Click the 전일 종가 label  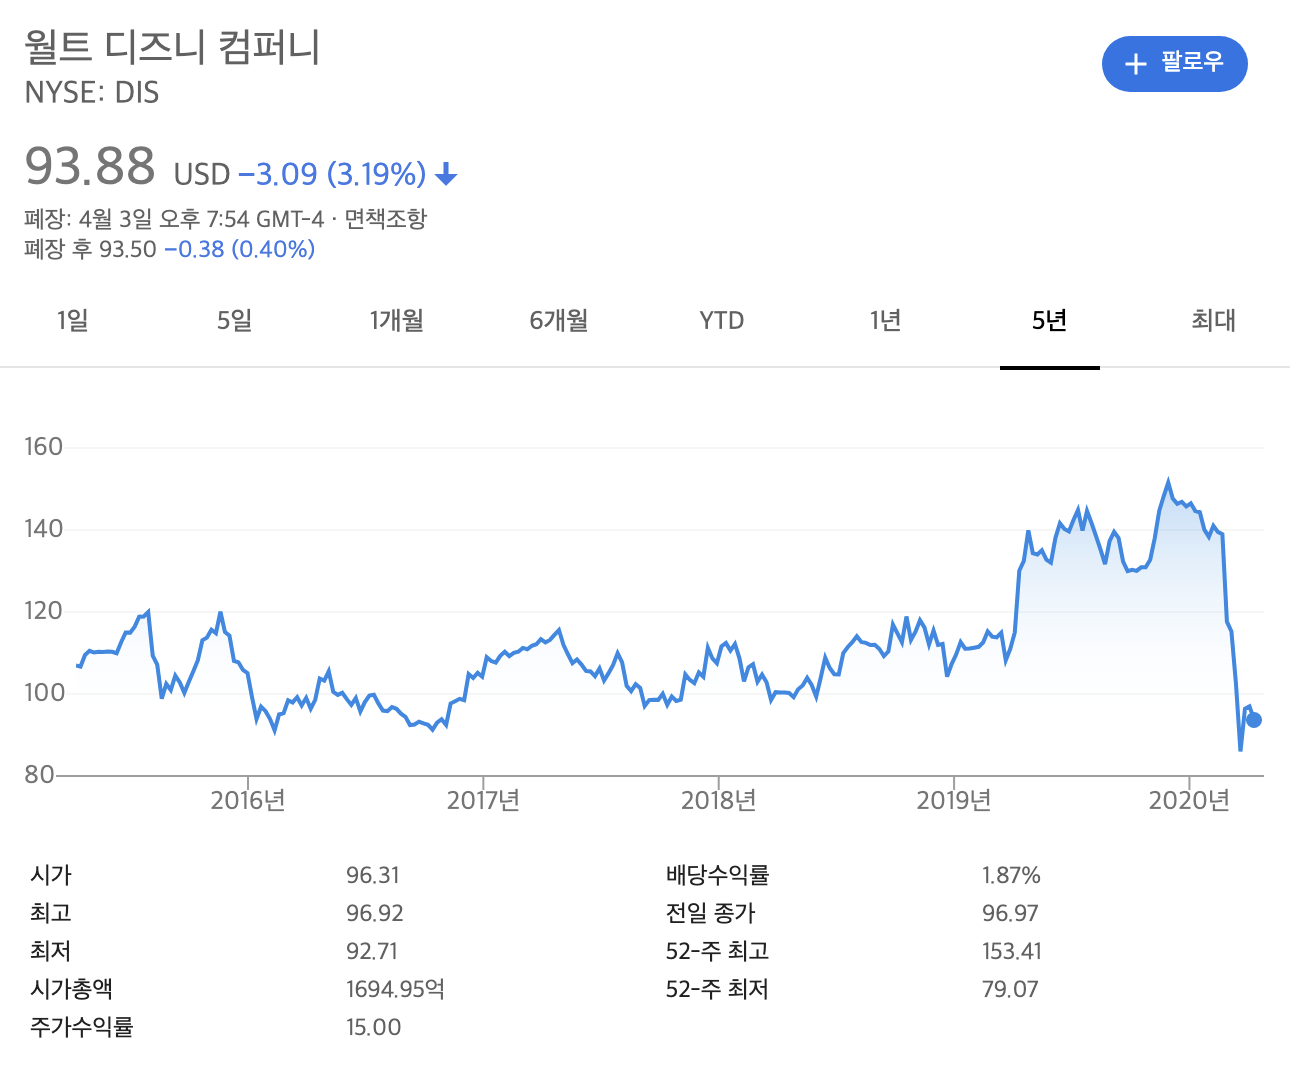pyautogui.click(x=711, y=913)
